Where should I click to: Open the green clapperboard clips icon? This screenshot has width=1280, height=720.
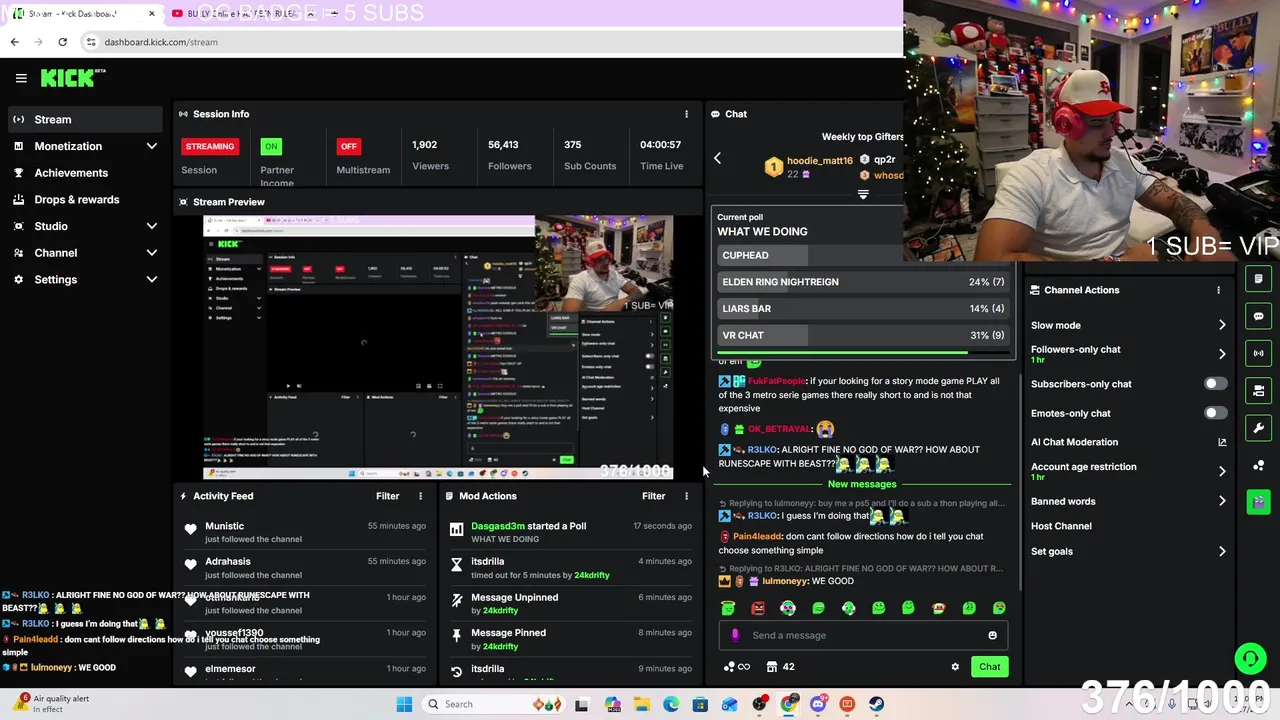coord(1259,502)
